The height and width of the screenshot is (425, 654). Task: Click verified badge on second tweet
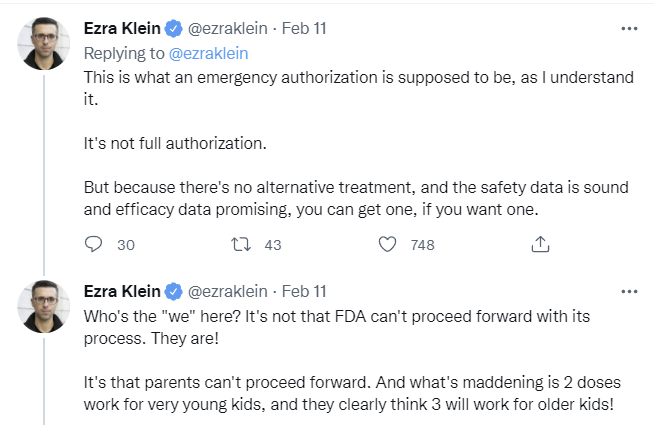[173, 291]
